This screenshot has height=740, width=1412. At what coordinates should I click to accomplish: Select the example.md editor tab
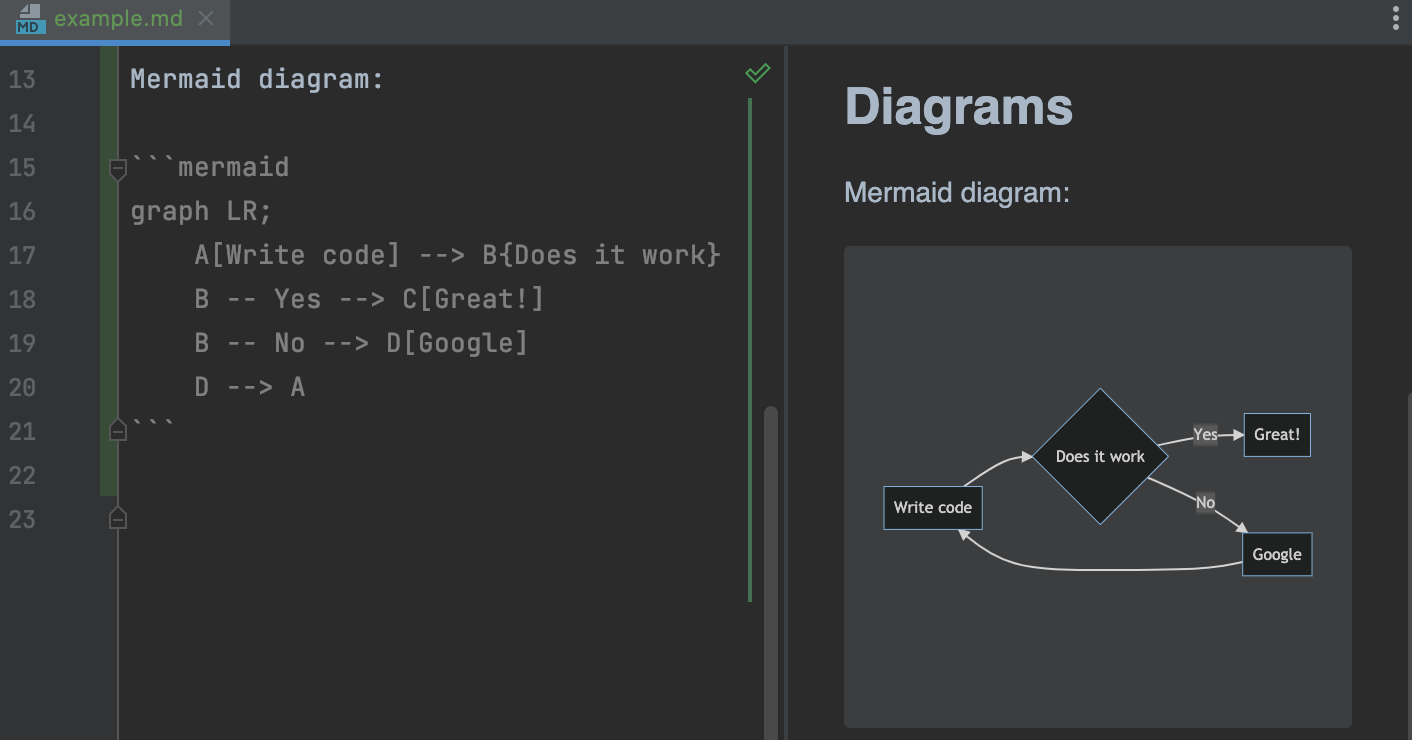(x=114, y=20)
